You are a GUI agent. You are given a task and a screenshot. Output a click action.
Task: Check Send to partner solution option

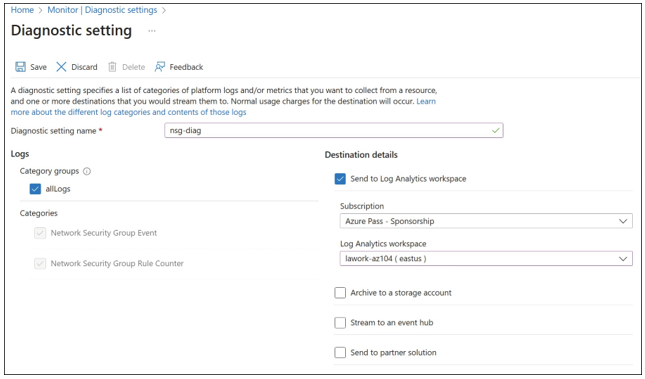coord(340,353)
